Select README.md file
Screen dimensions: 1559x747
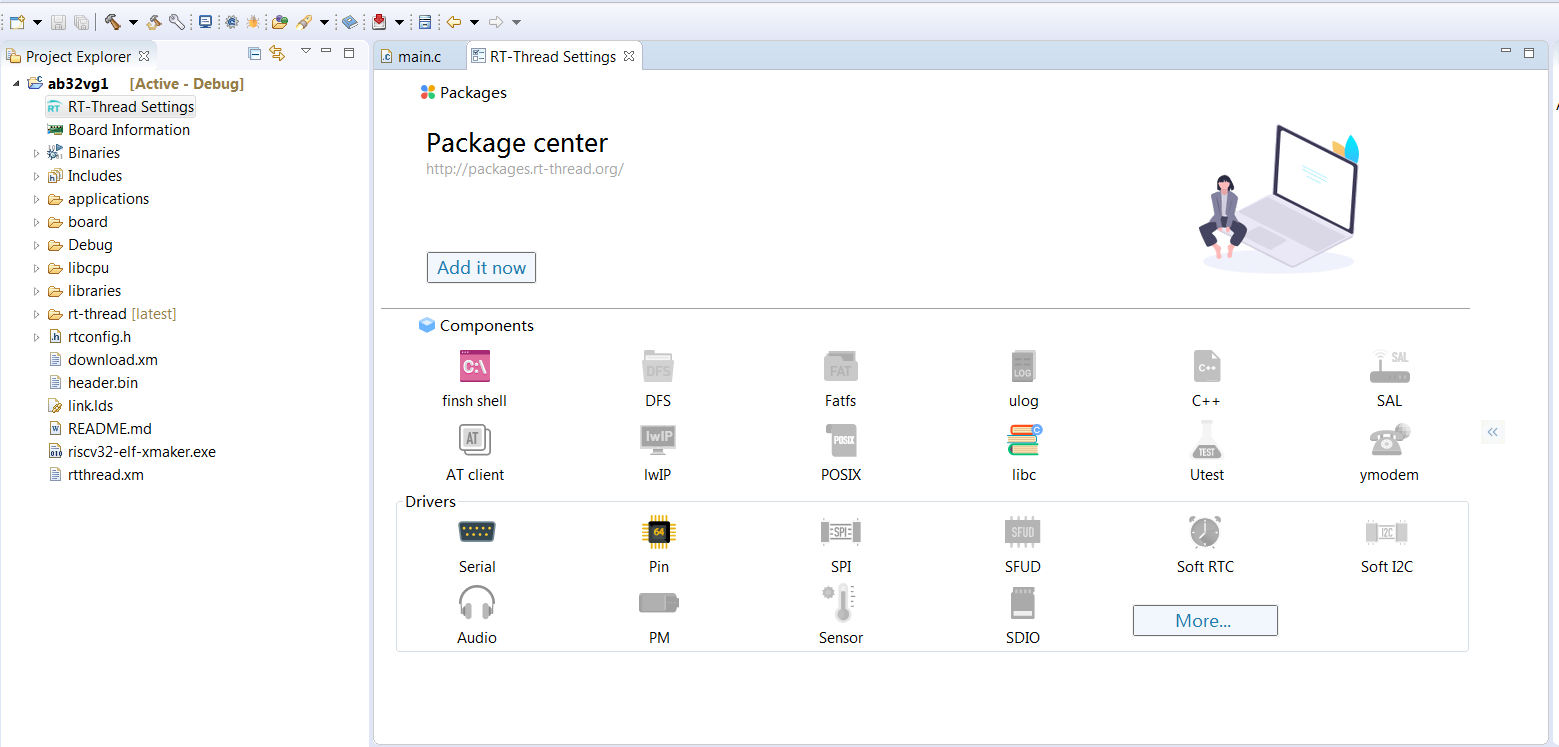100,429
